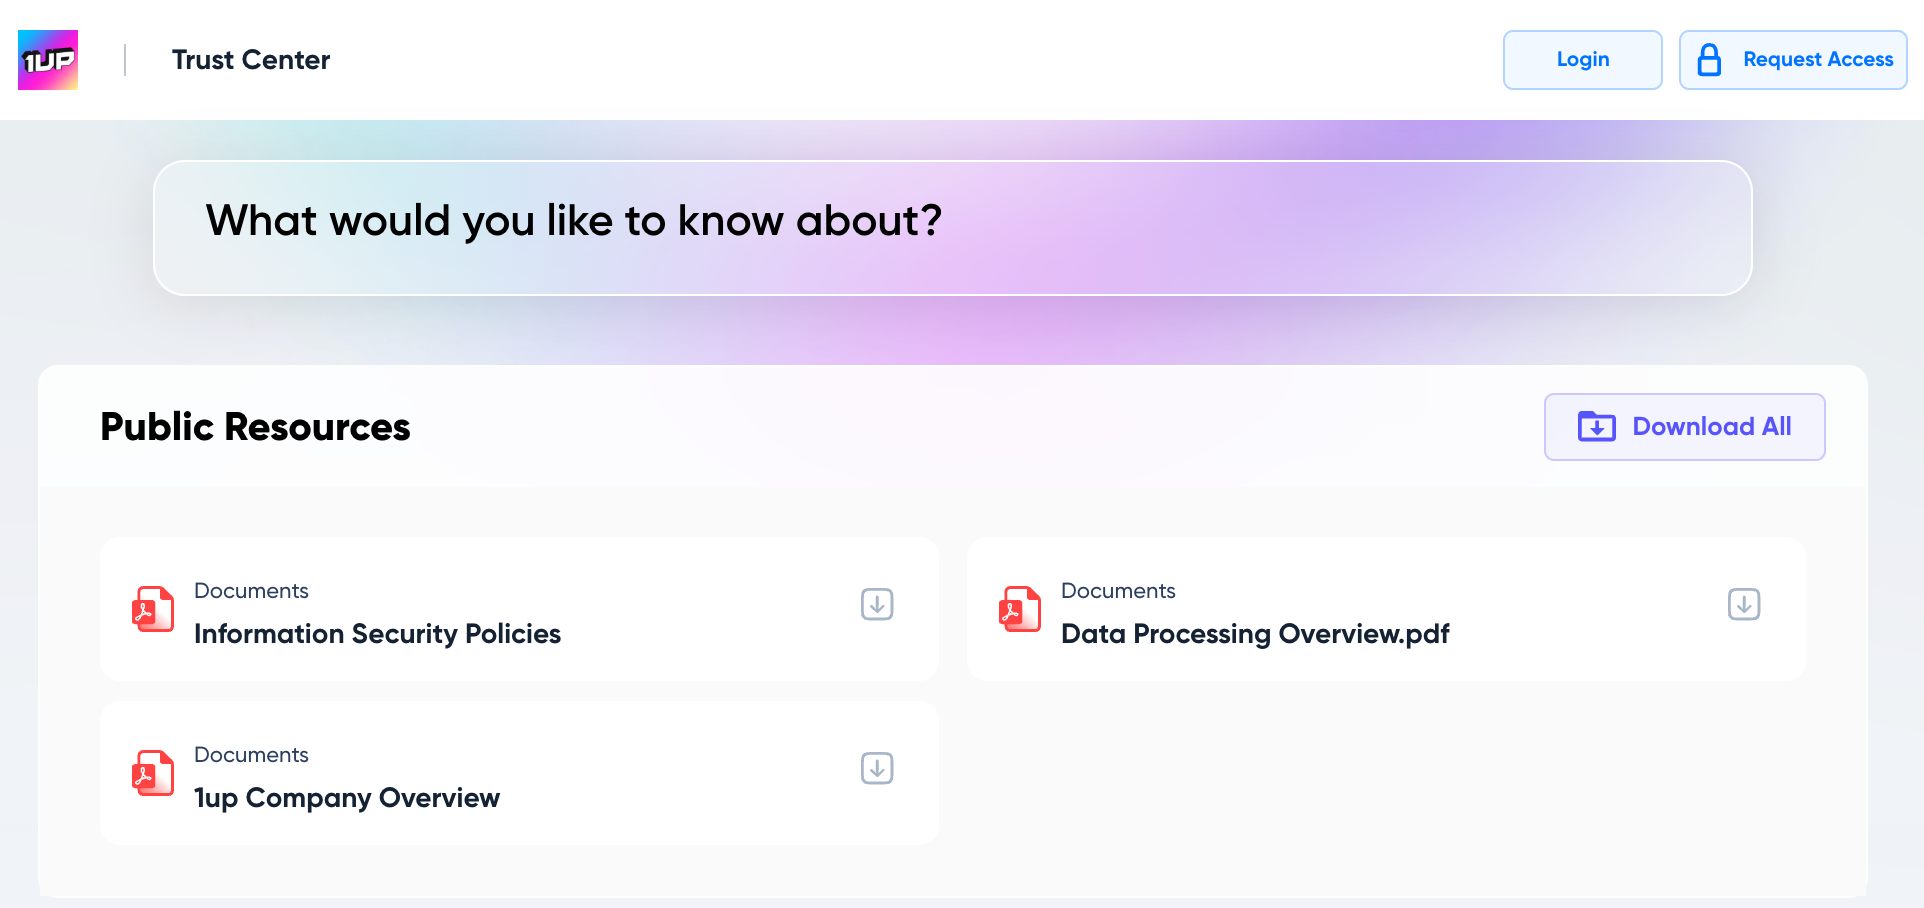Click the PDF icon for 1up Company Overview
Viewport: 1924px width, 908px height.
(x=153, y=773)
